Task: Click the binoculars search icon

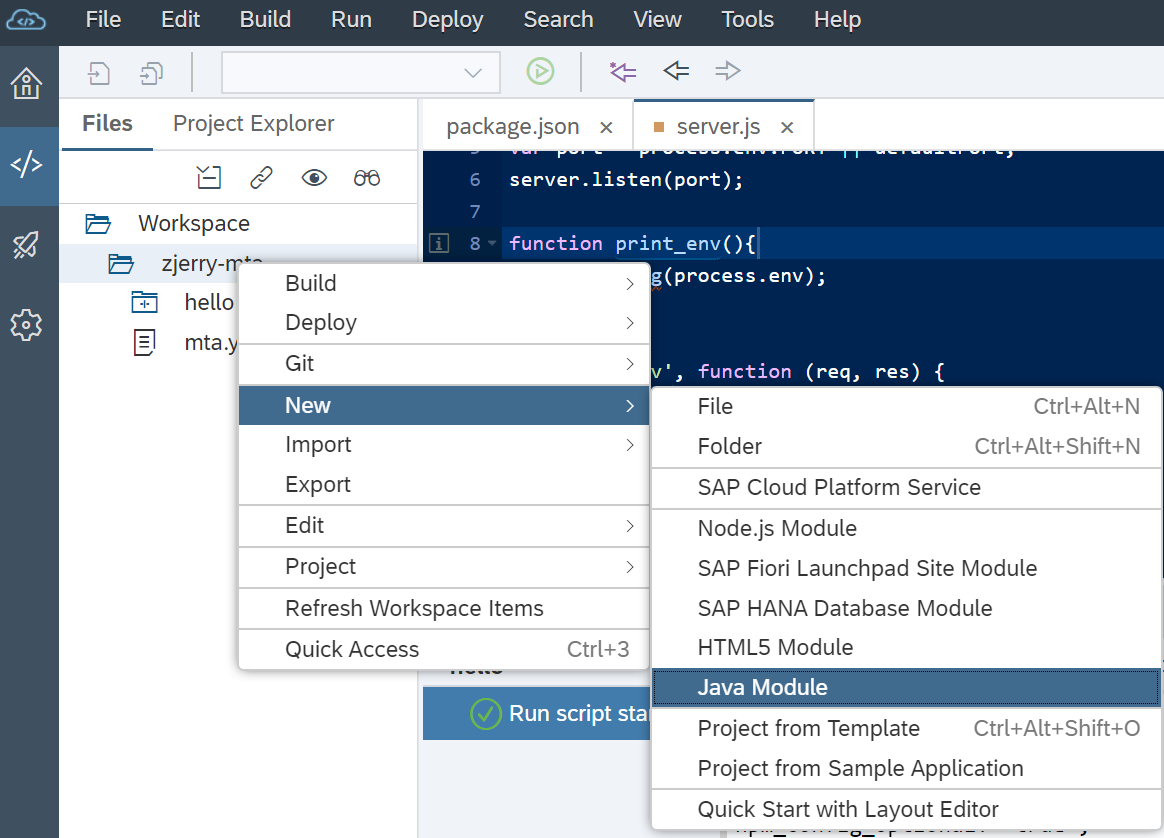Action: coord(367,178)
